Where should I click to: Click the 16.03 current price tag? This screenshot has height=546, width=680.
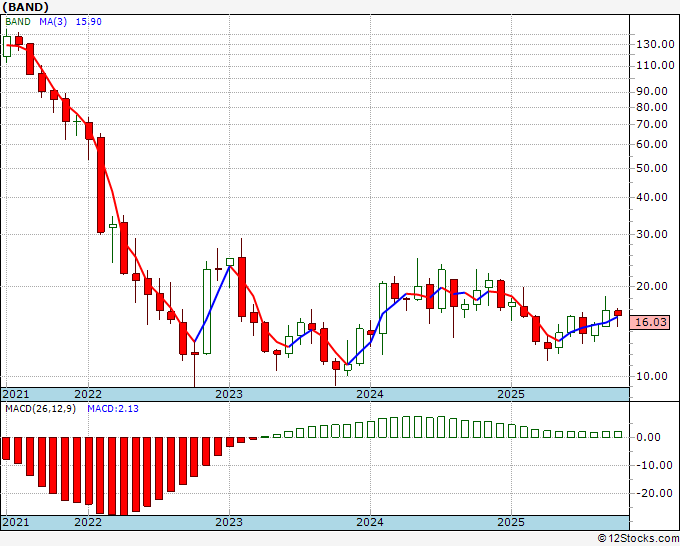pos(650,322)
